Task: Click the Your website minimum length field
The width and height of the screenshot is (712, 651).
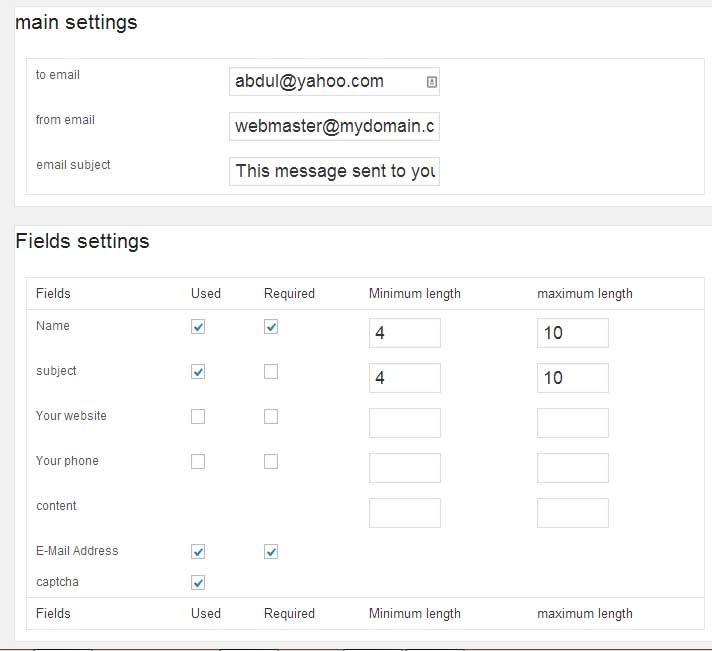Action: click(405, 423)
